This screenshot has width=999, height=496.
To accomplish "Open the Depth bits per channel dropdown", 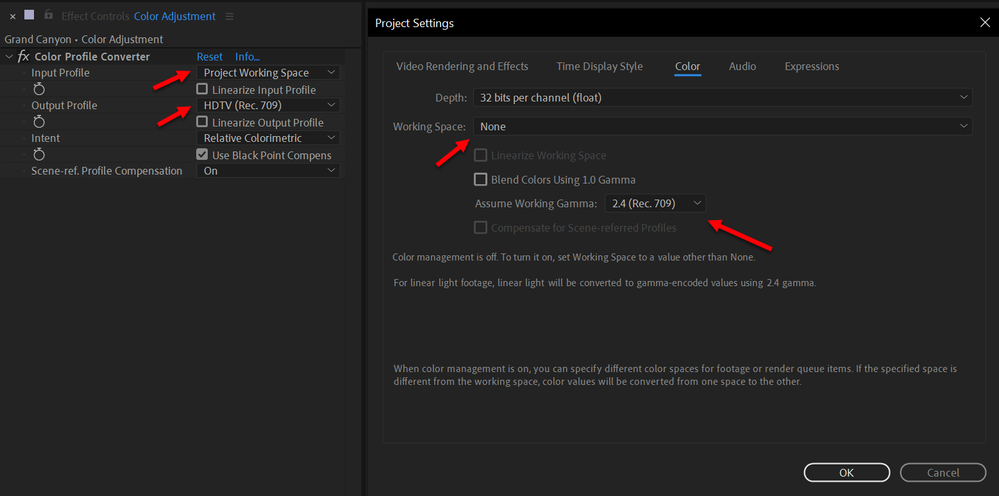I will click(722, 97).
